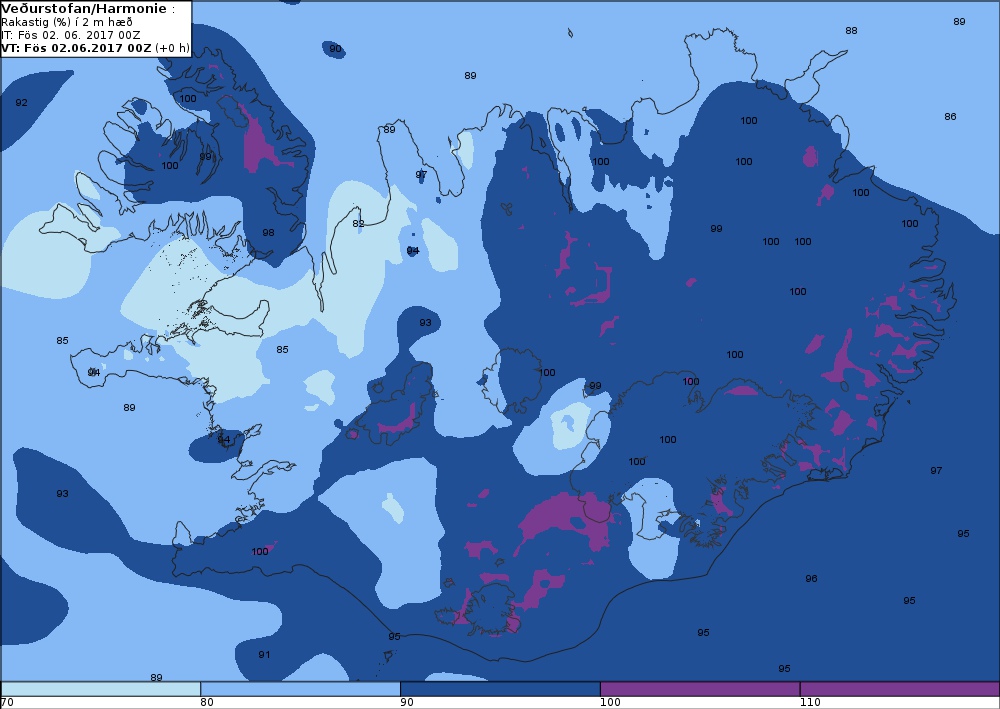
Task: Click the 70–80% lightest blue legend swatch
Action: coord(101,689)
